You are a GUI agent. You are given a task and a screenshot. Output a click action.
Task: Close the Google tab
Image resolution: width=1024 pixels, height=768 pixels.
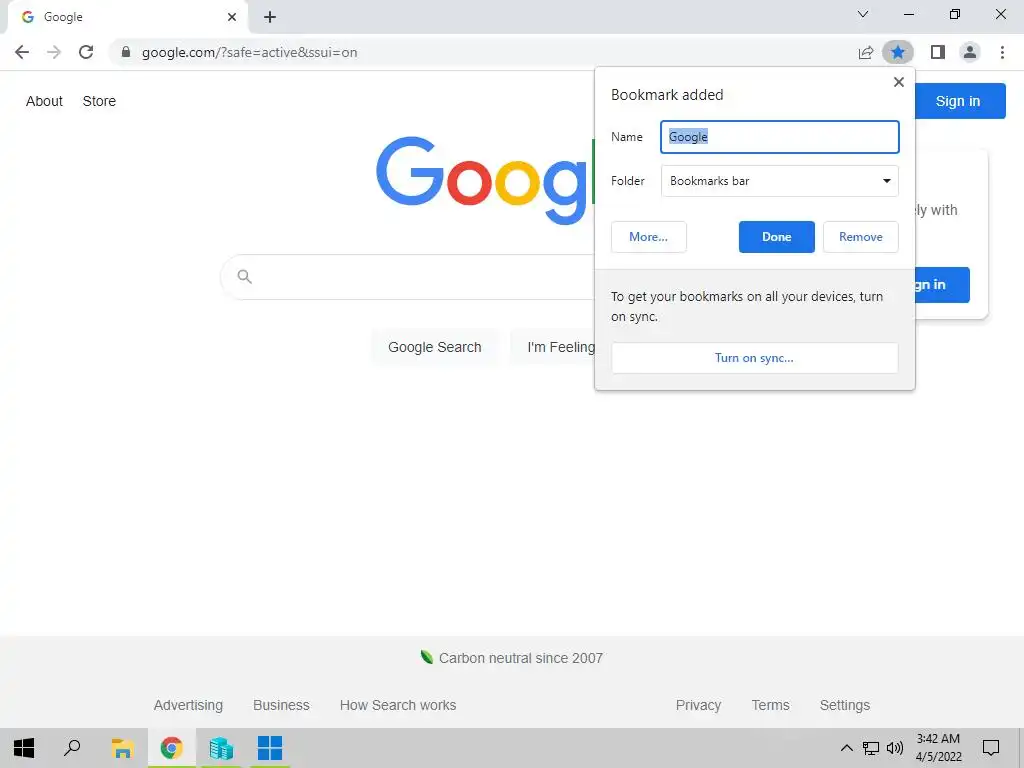click(x=232, y=17)
